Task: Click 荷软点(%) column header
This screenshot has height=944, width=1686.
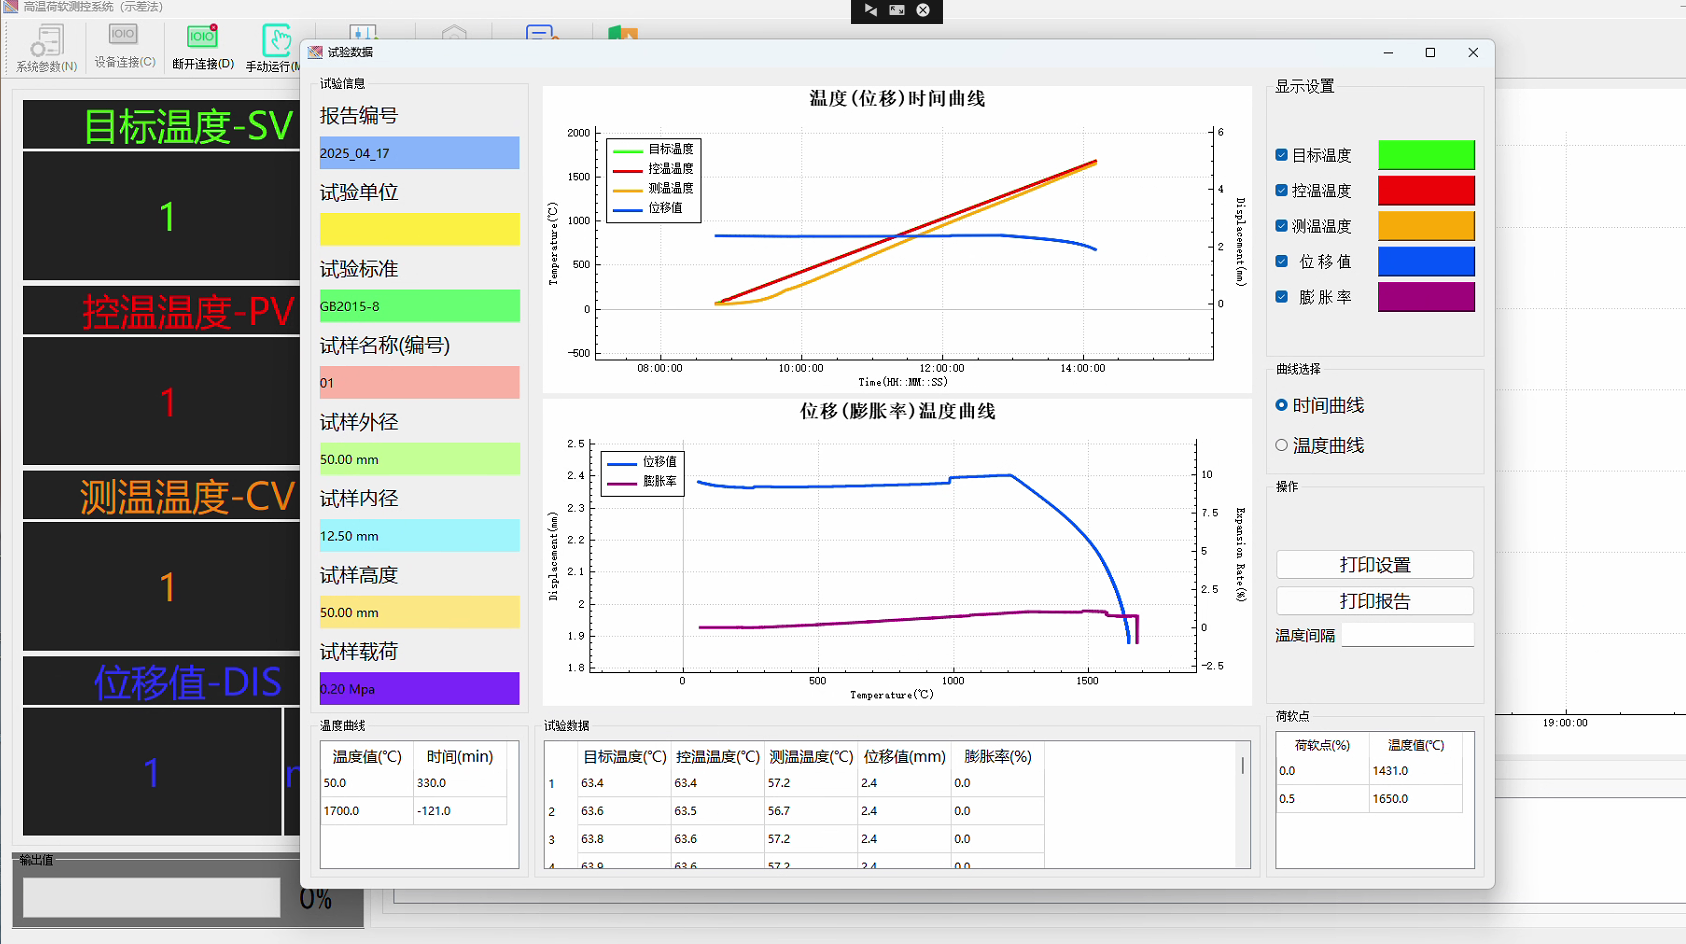Action: (x=1322, y=745)
